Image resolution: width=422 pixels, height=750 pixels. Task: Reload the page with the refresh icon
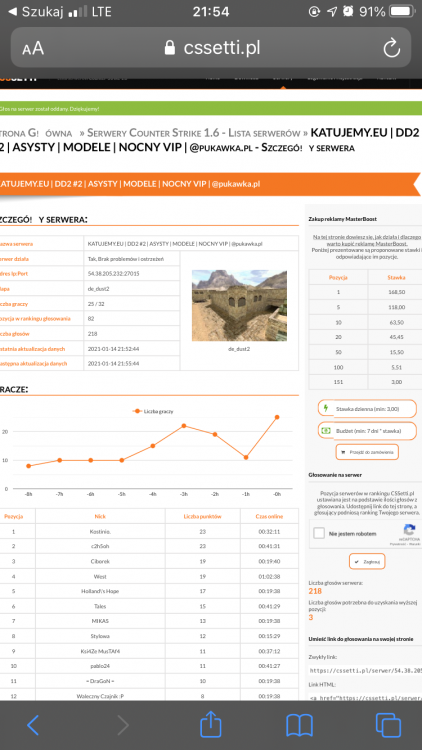tap(391, 48)
